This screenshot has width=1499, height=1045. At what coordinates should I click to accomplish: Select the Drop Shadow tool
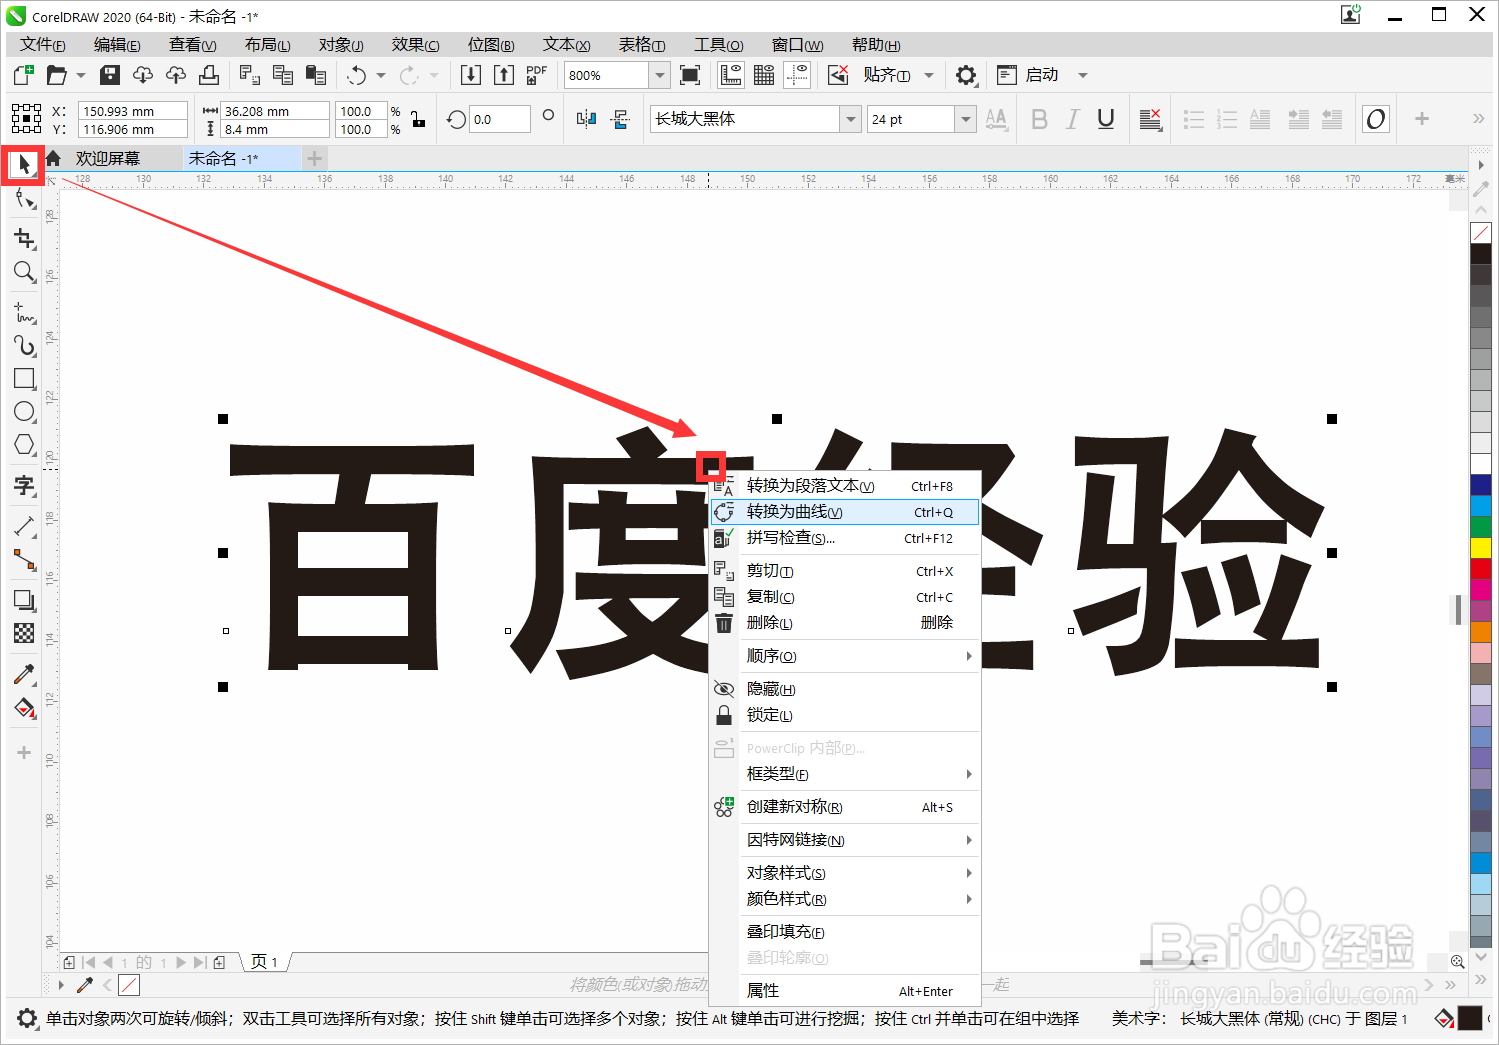(24, 600)
